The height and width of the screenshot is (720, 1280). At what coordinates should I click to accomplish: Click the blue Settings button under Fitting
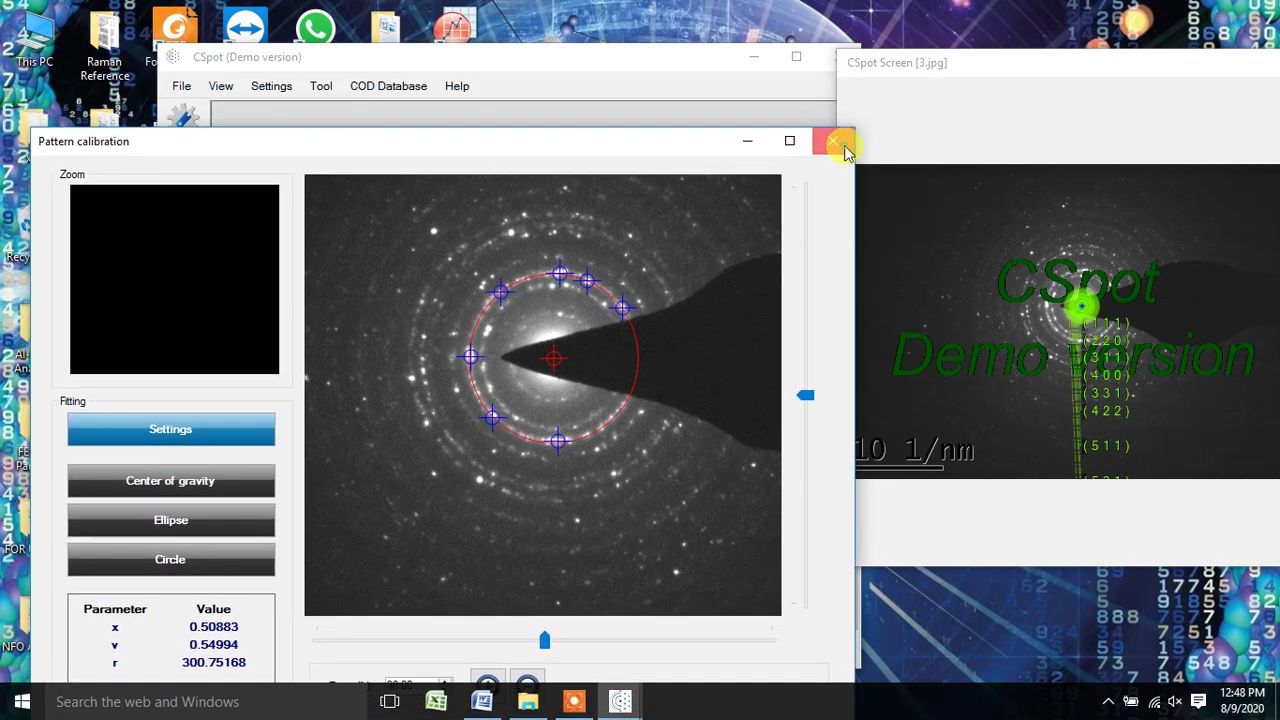pos(171,429)
